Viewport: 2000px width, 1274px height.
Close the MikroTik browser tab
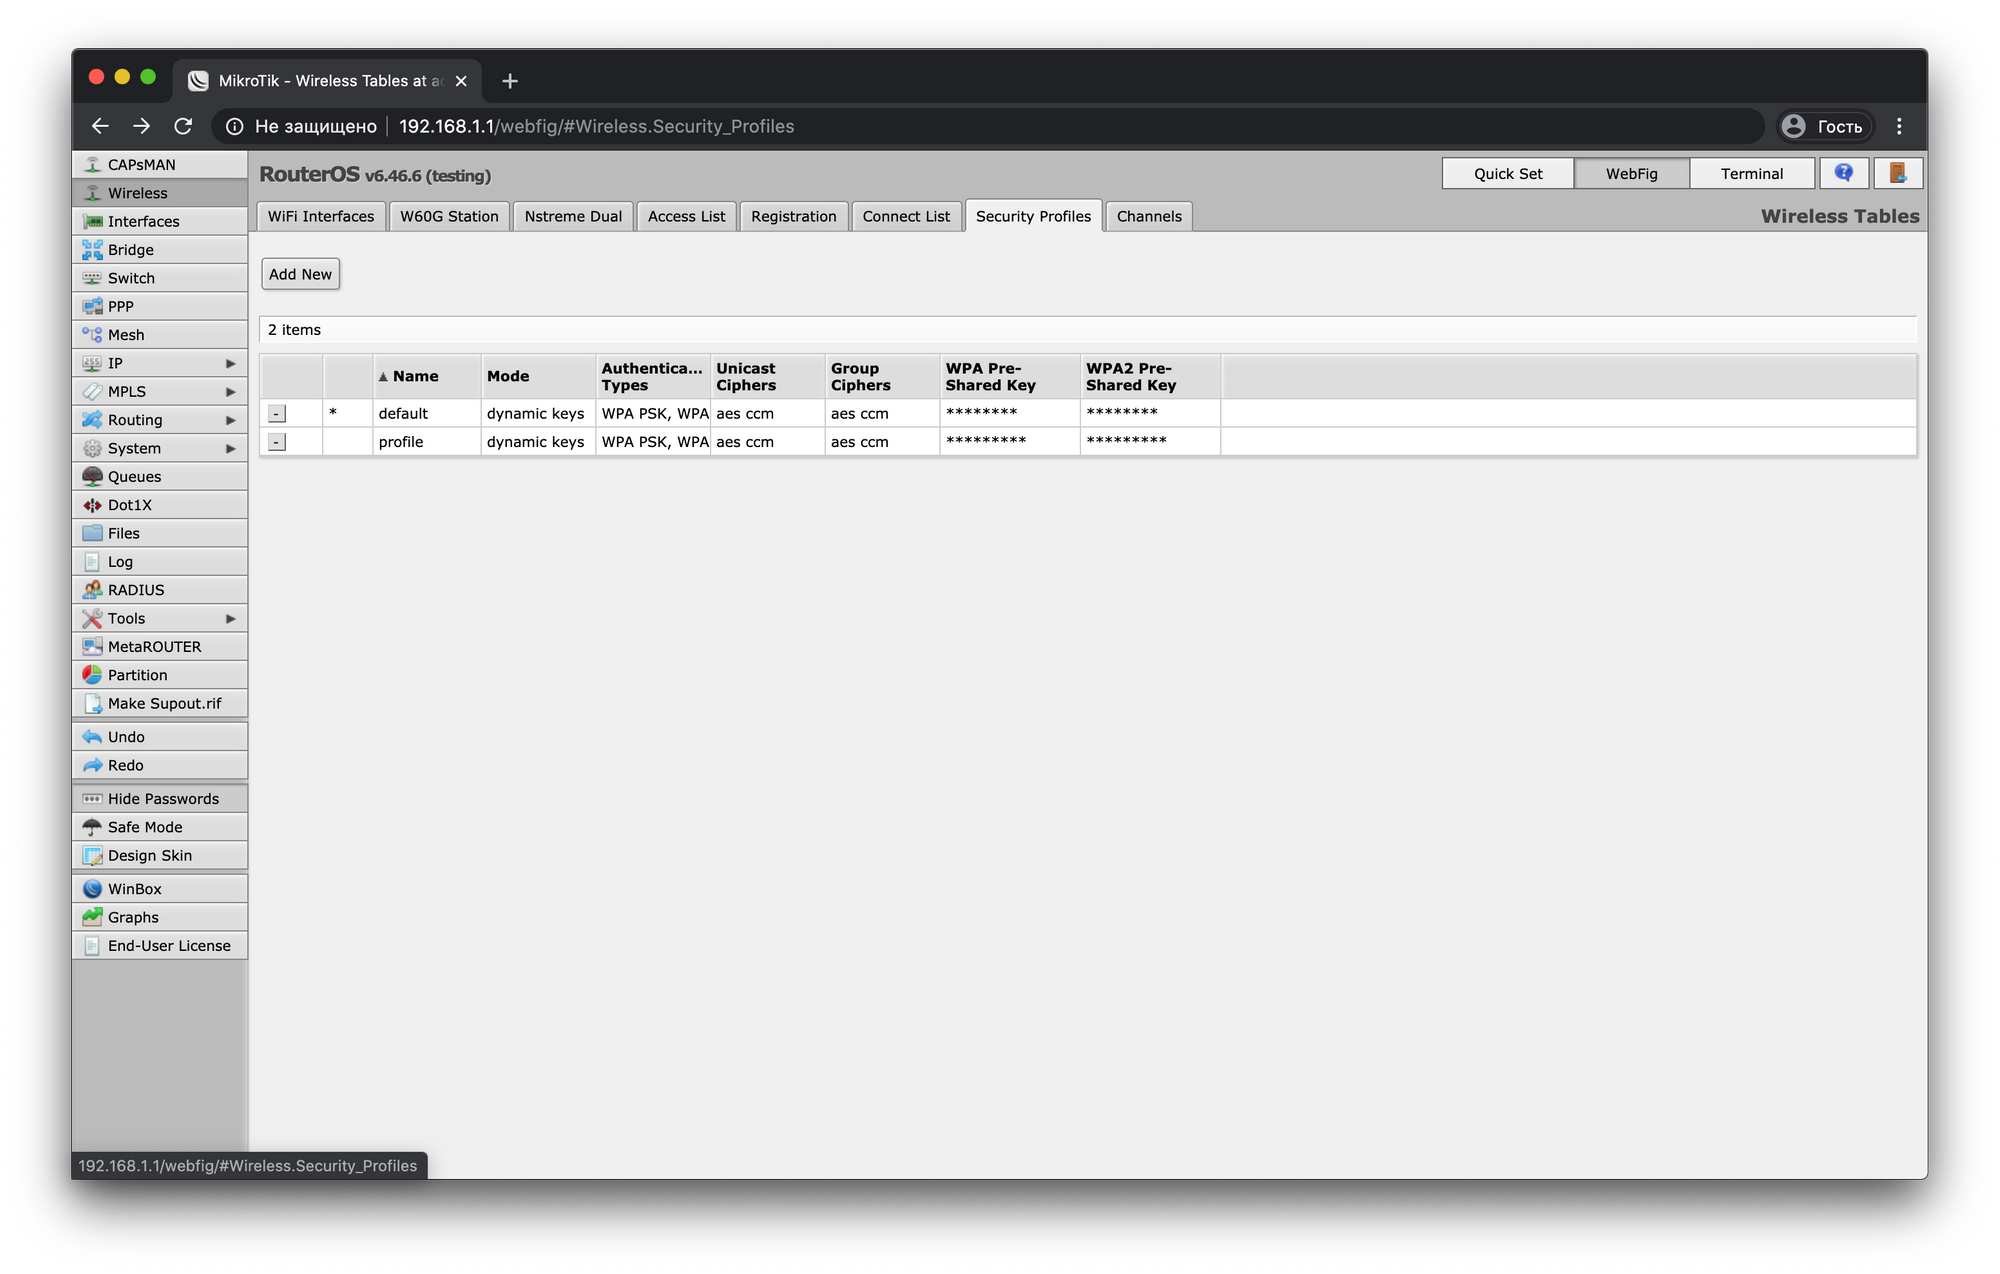click(x=461, y=81)
